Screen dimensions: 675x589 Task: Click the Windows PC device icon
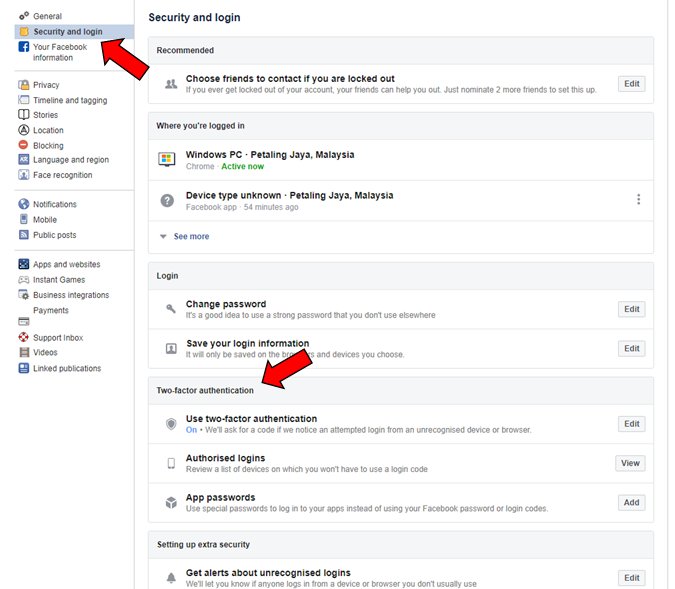(167, 159)
